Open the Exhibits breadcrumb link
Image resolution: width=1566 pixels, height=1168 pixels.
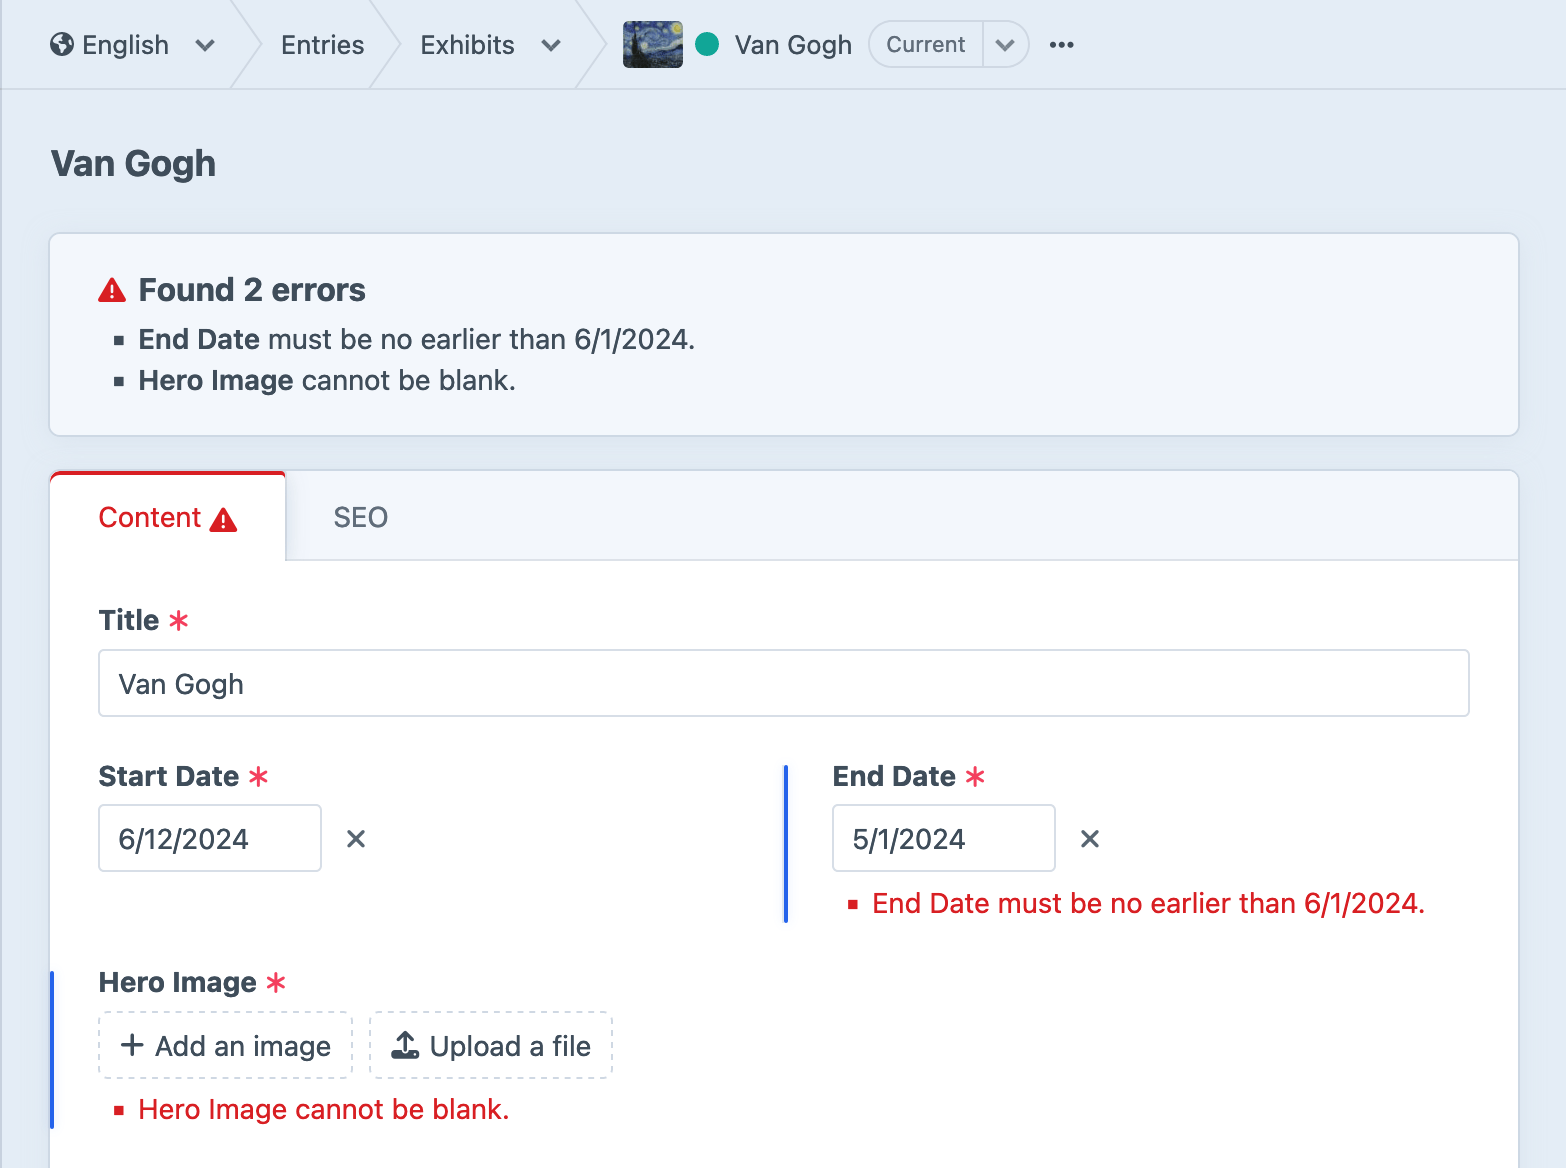[x=467, y=45]
